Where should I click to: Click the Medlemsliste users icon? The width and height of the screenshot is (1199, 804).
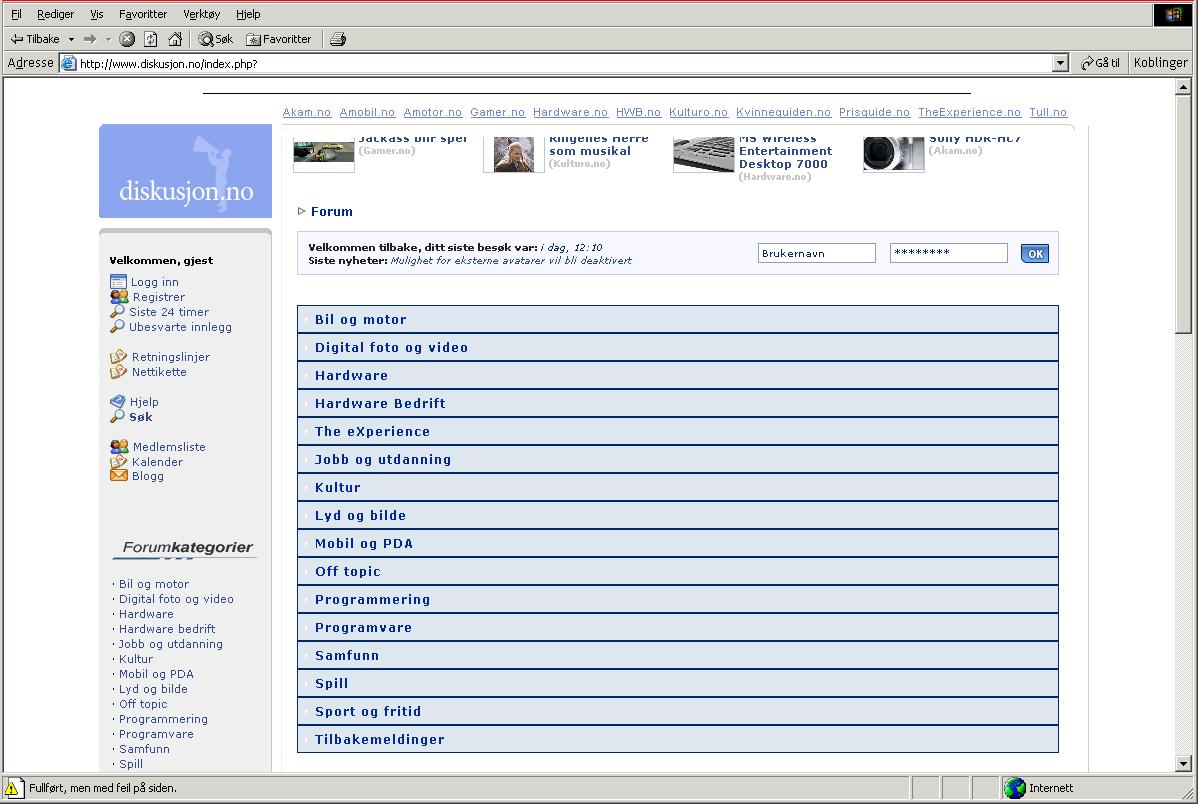pyautogui.click(x=119, y=447)
